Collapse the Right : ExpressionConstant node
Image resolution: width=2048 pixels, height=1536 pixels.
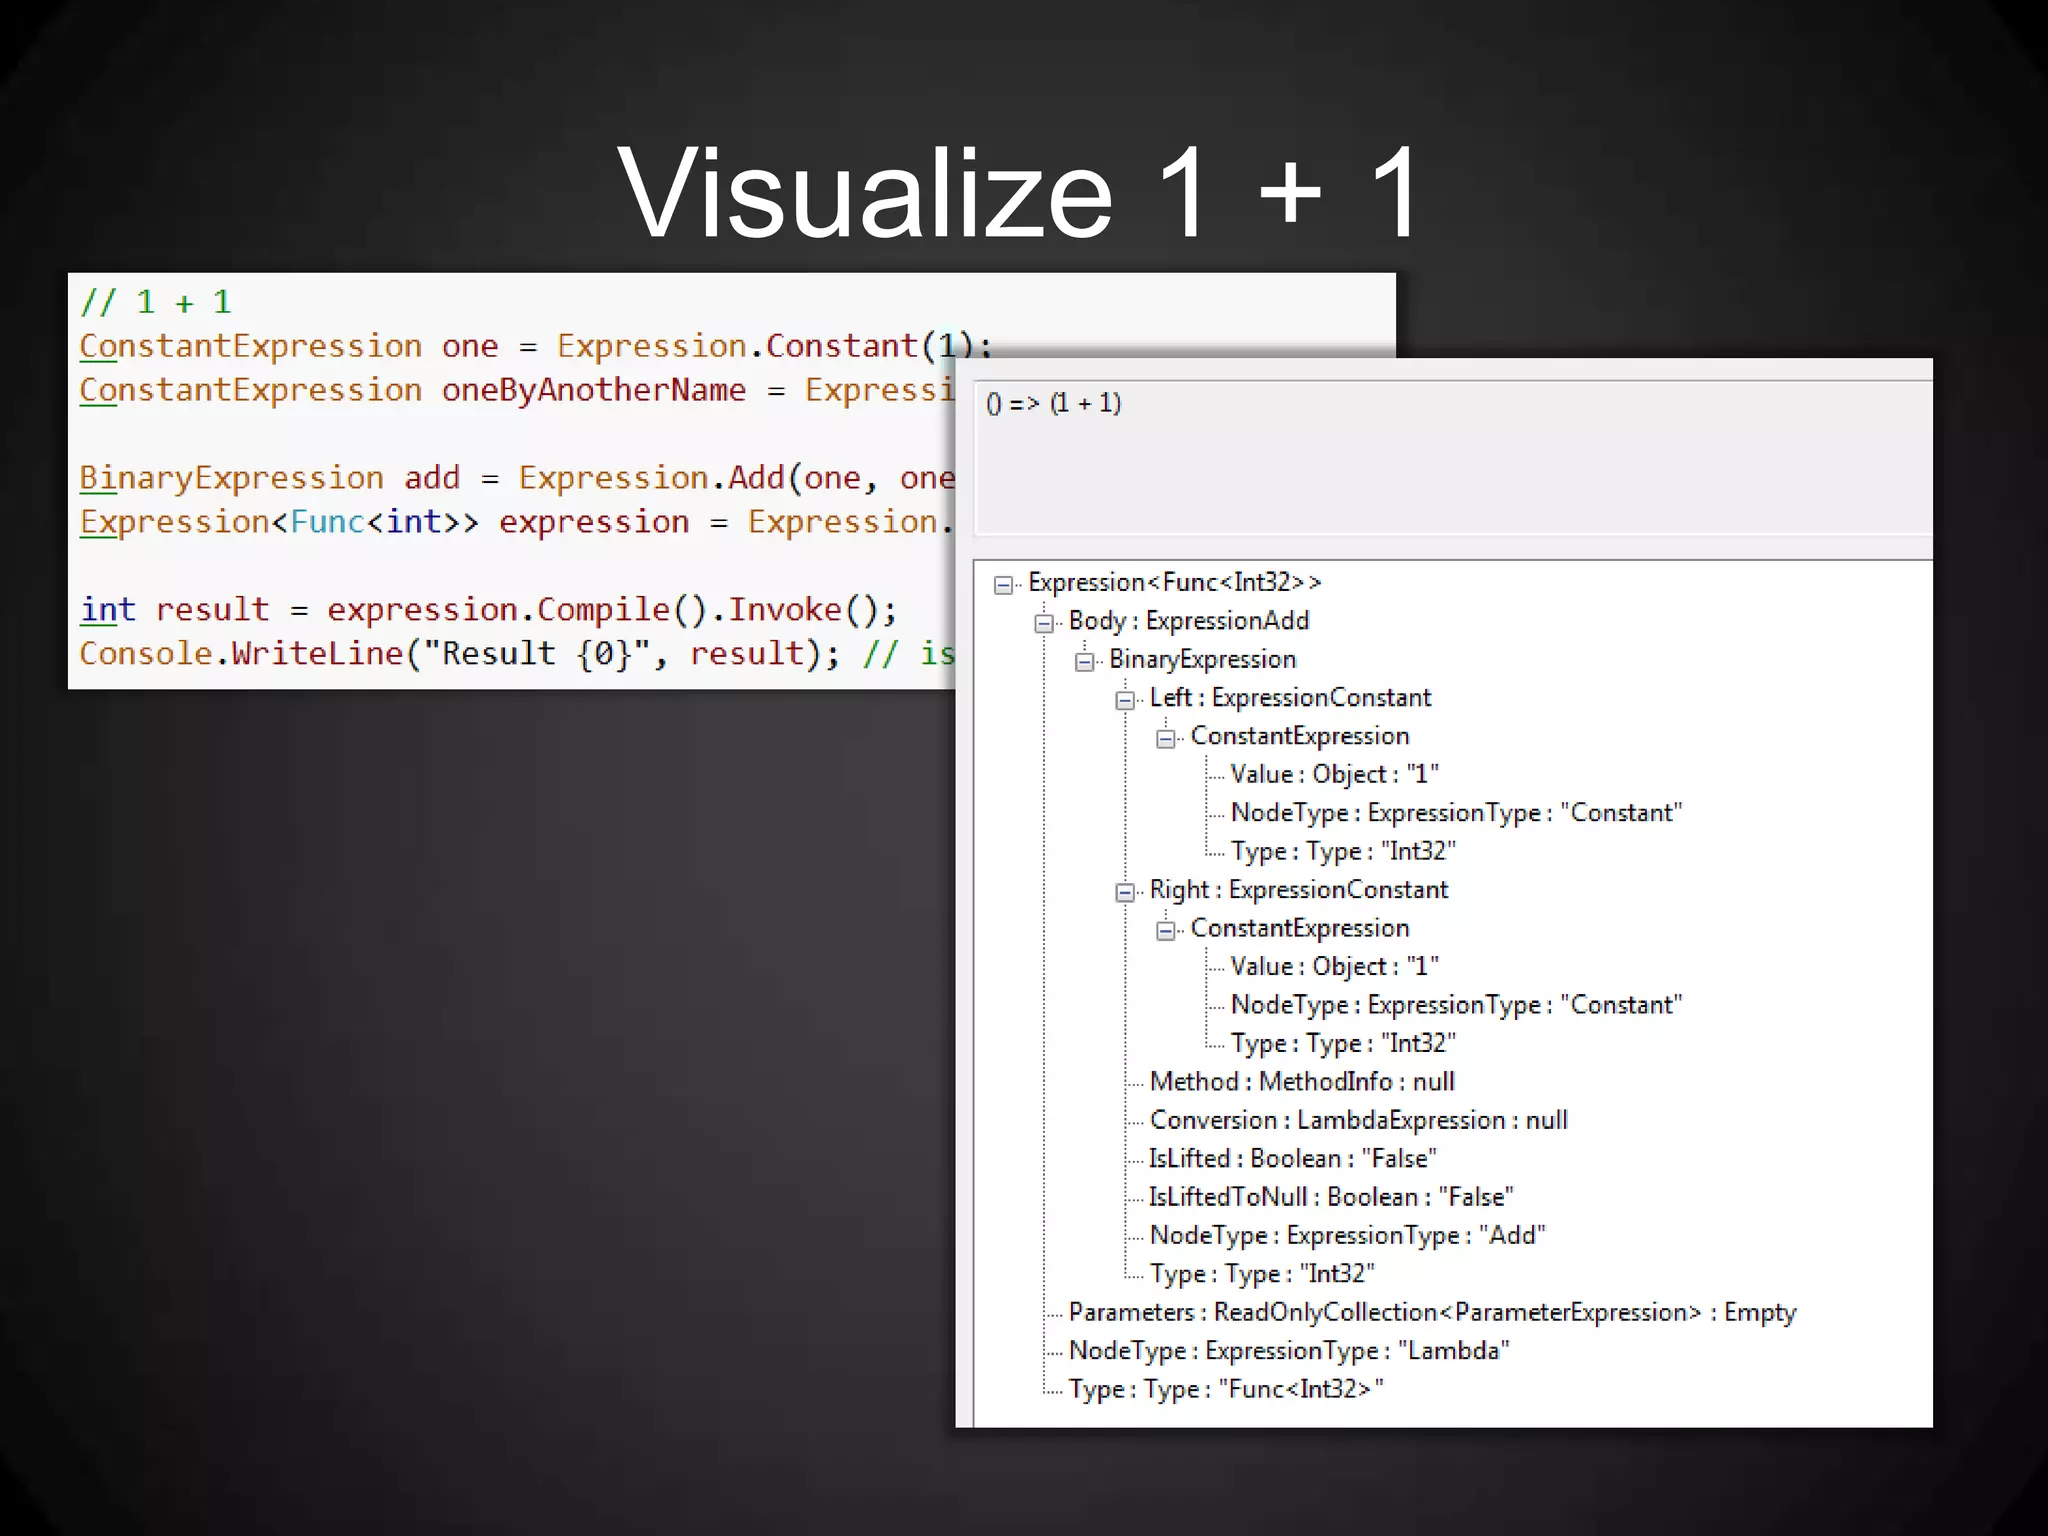tap(1125, 892)
